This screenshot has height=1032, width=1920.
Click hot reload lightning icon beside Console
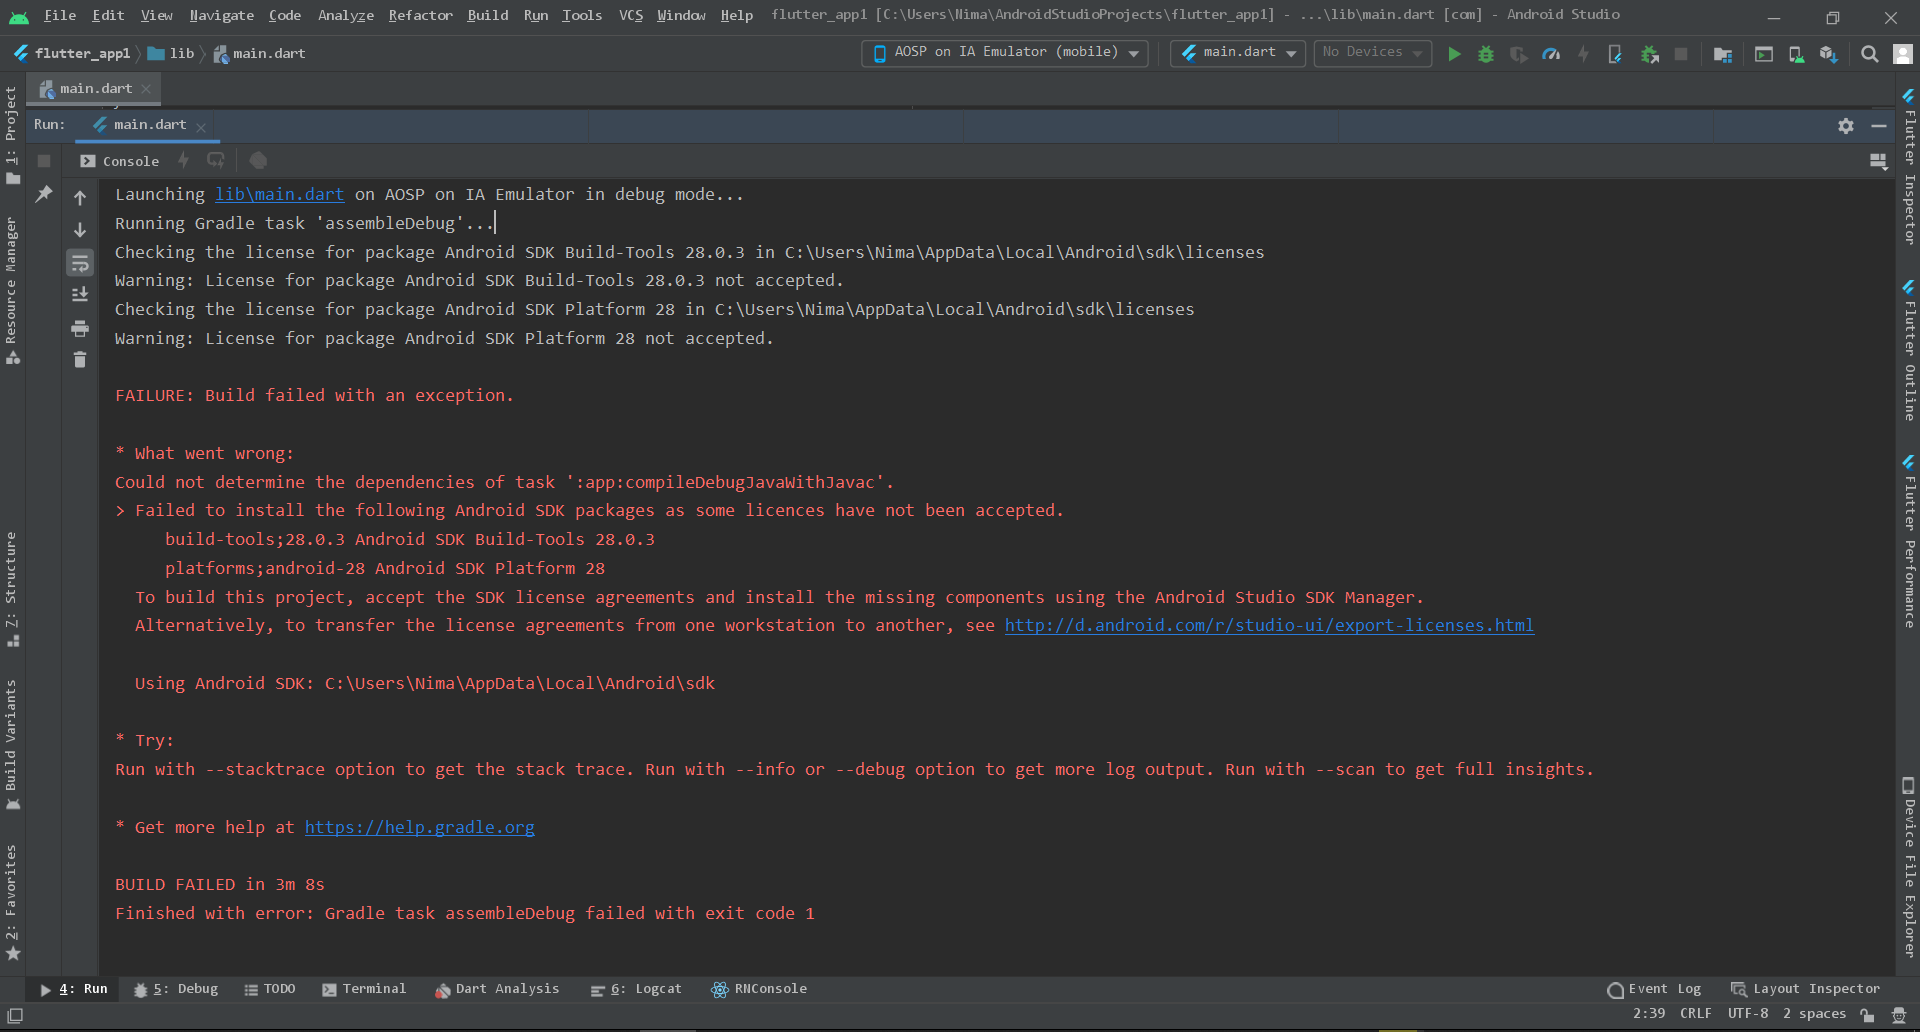[183, 160]
